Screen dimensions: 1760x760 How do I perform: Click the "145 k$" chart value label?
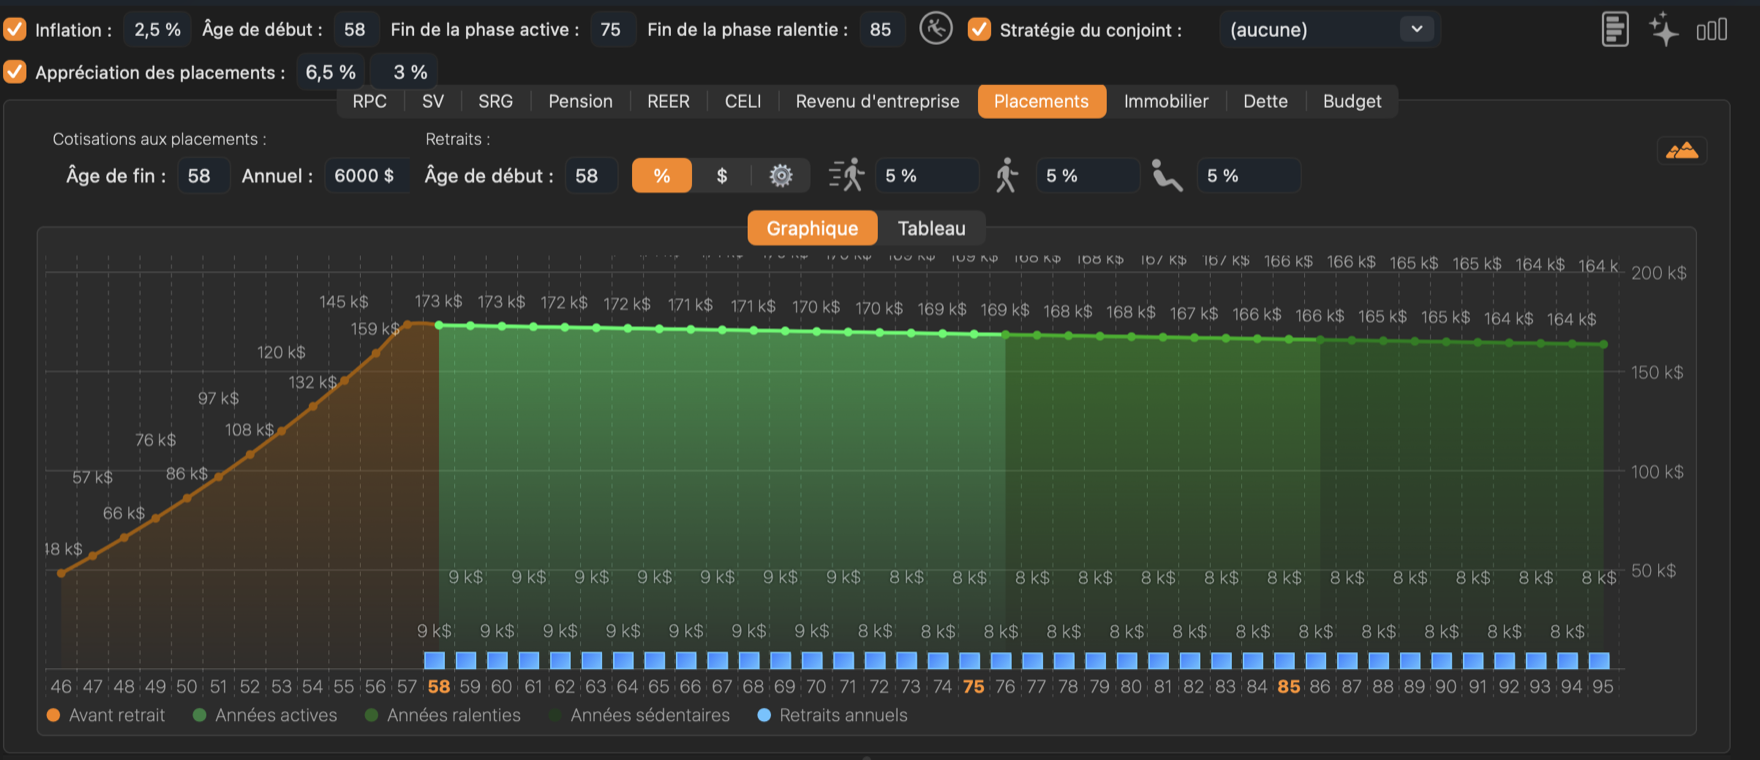344,301
